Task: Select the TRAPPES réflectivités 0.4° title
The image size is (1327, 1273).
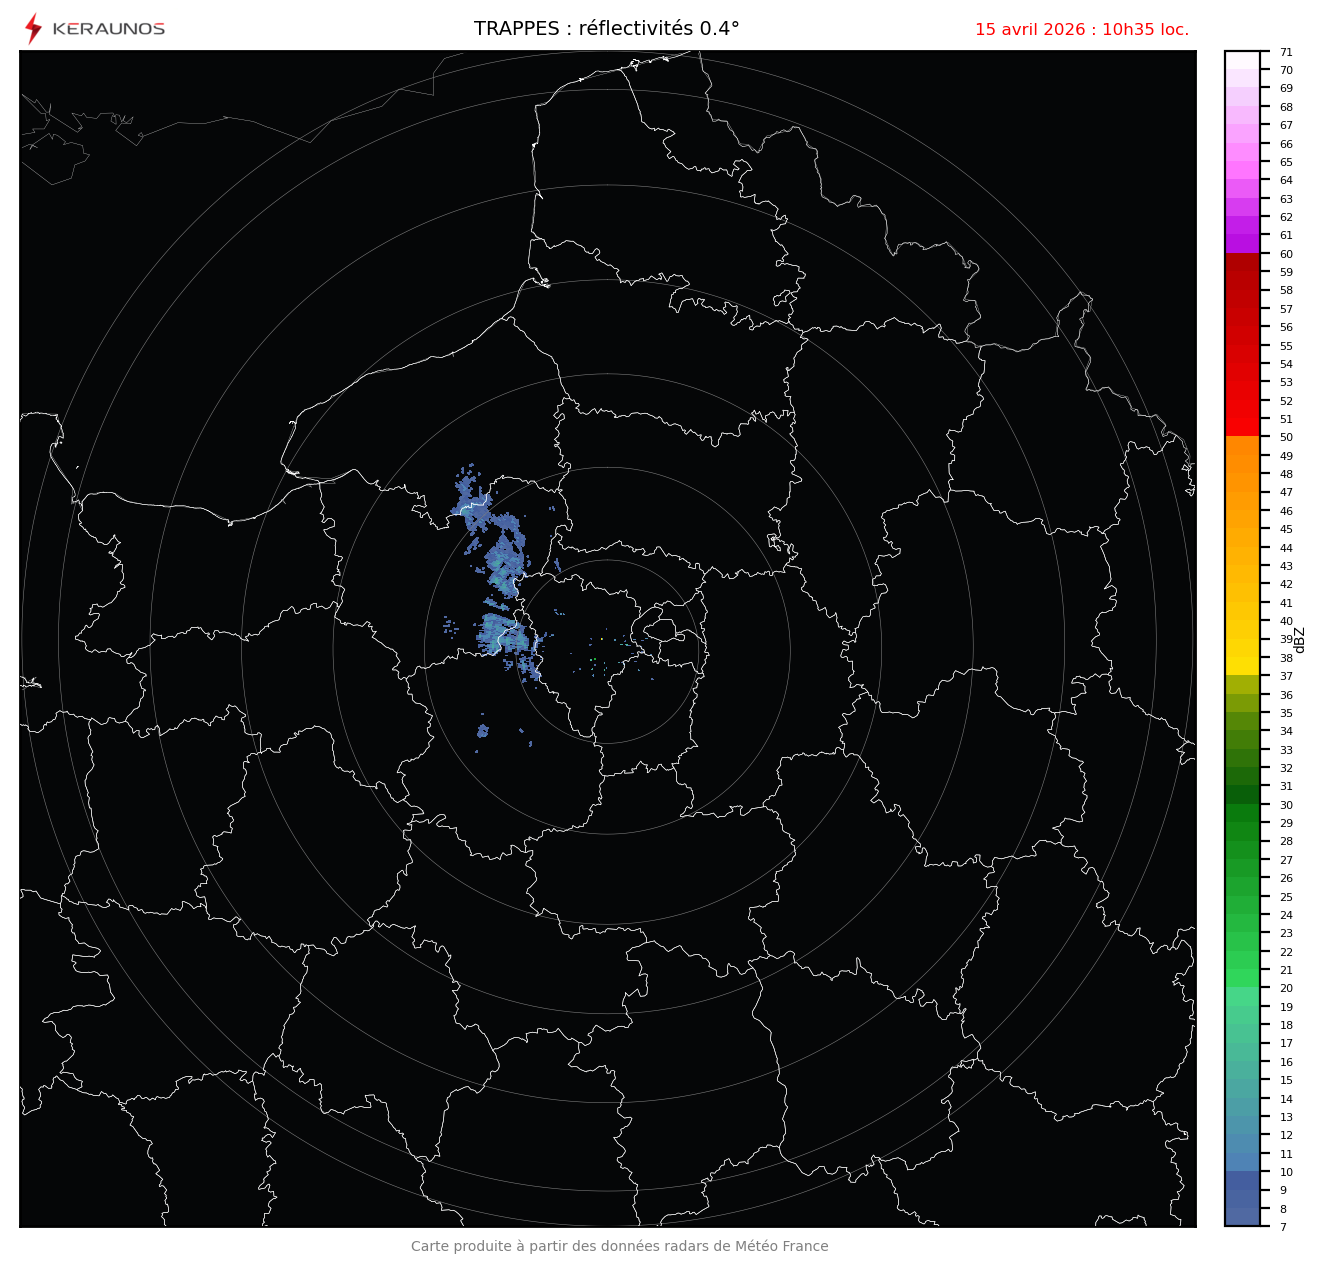Action: [606, 29]
